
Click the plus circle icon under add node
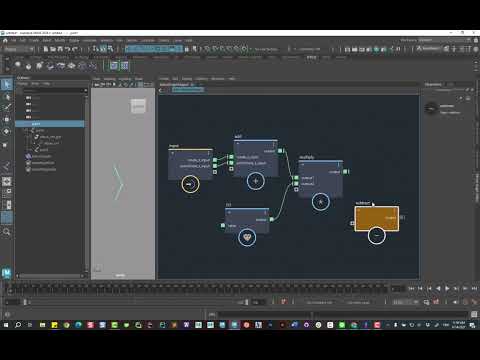256,181
